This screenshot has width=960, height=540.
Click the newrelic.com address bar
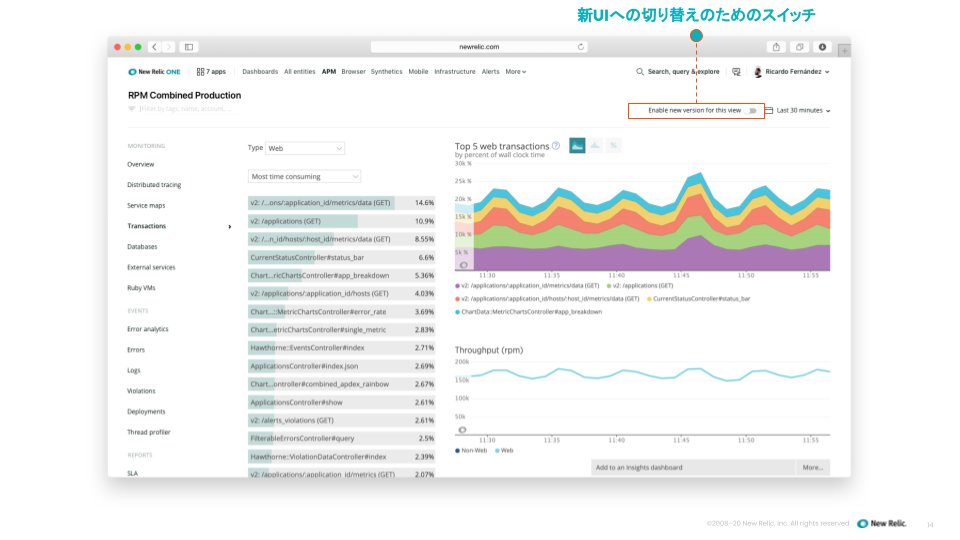[x=479, y=47]
